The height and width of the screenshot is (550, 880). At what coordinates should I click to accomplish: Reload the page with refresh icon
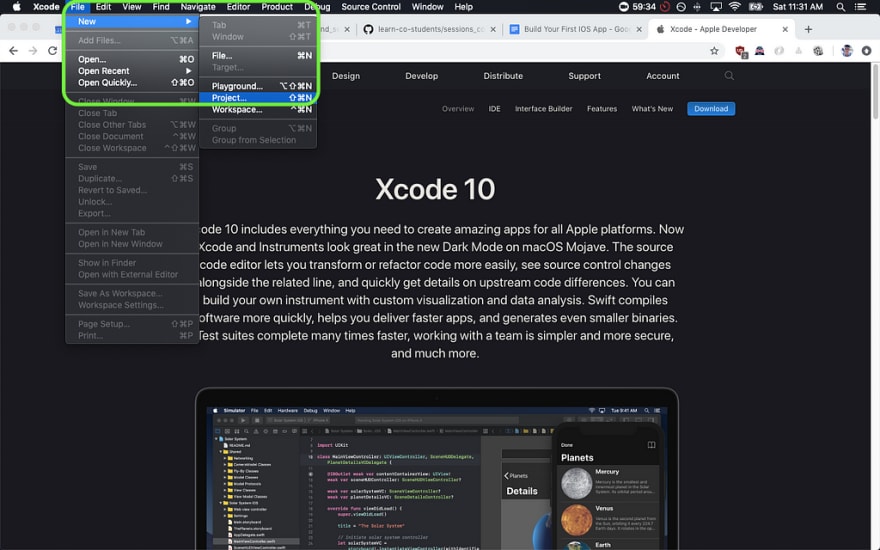point(53,51)
